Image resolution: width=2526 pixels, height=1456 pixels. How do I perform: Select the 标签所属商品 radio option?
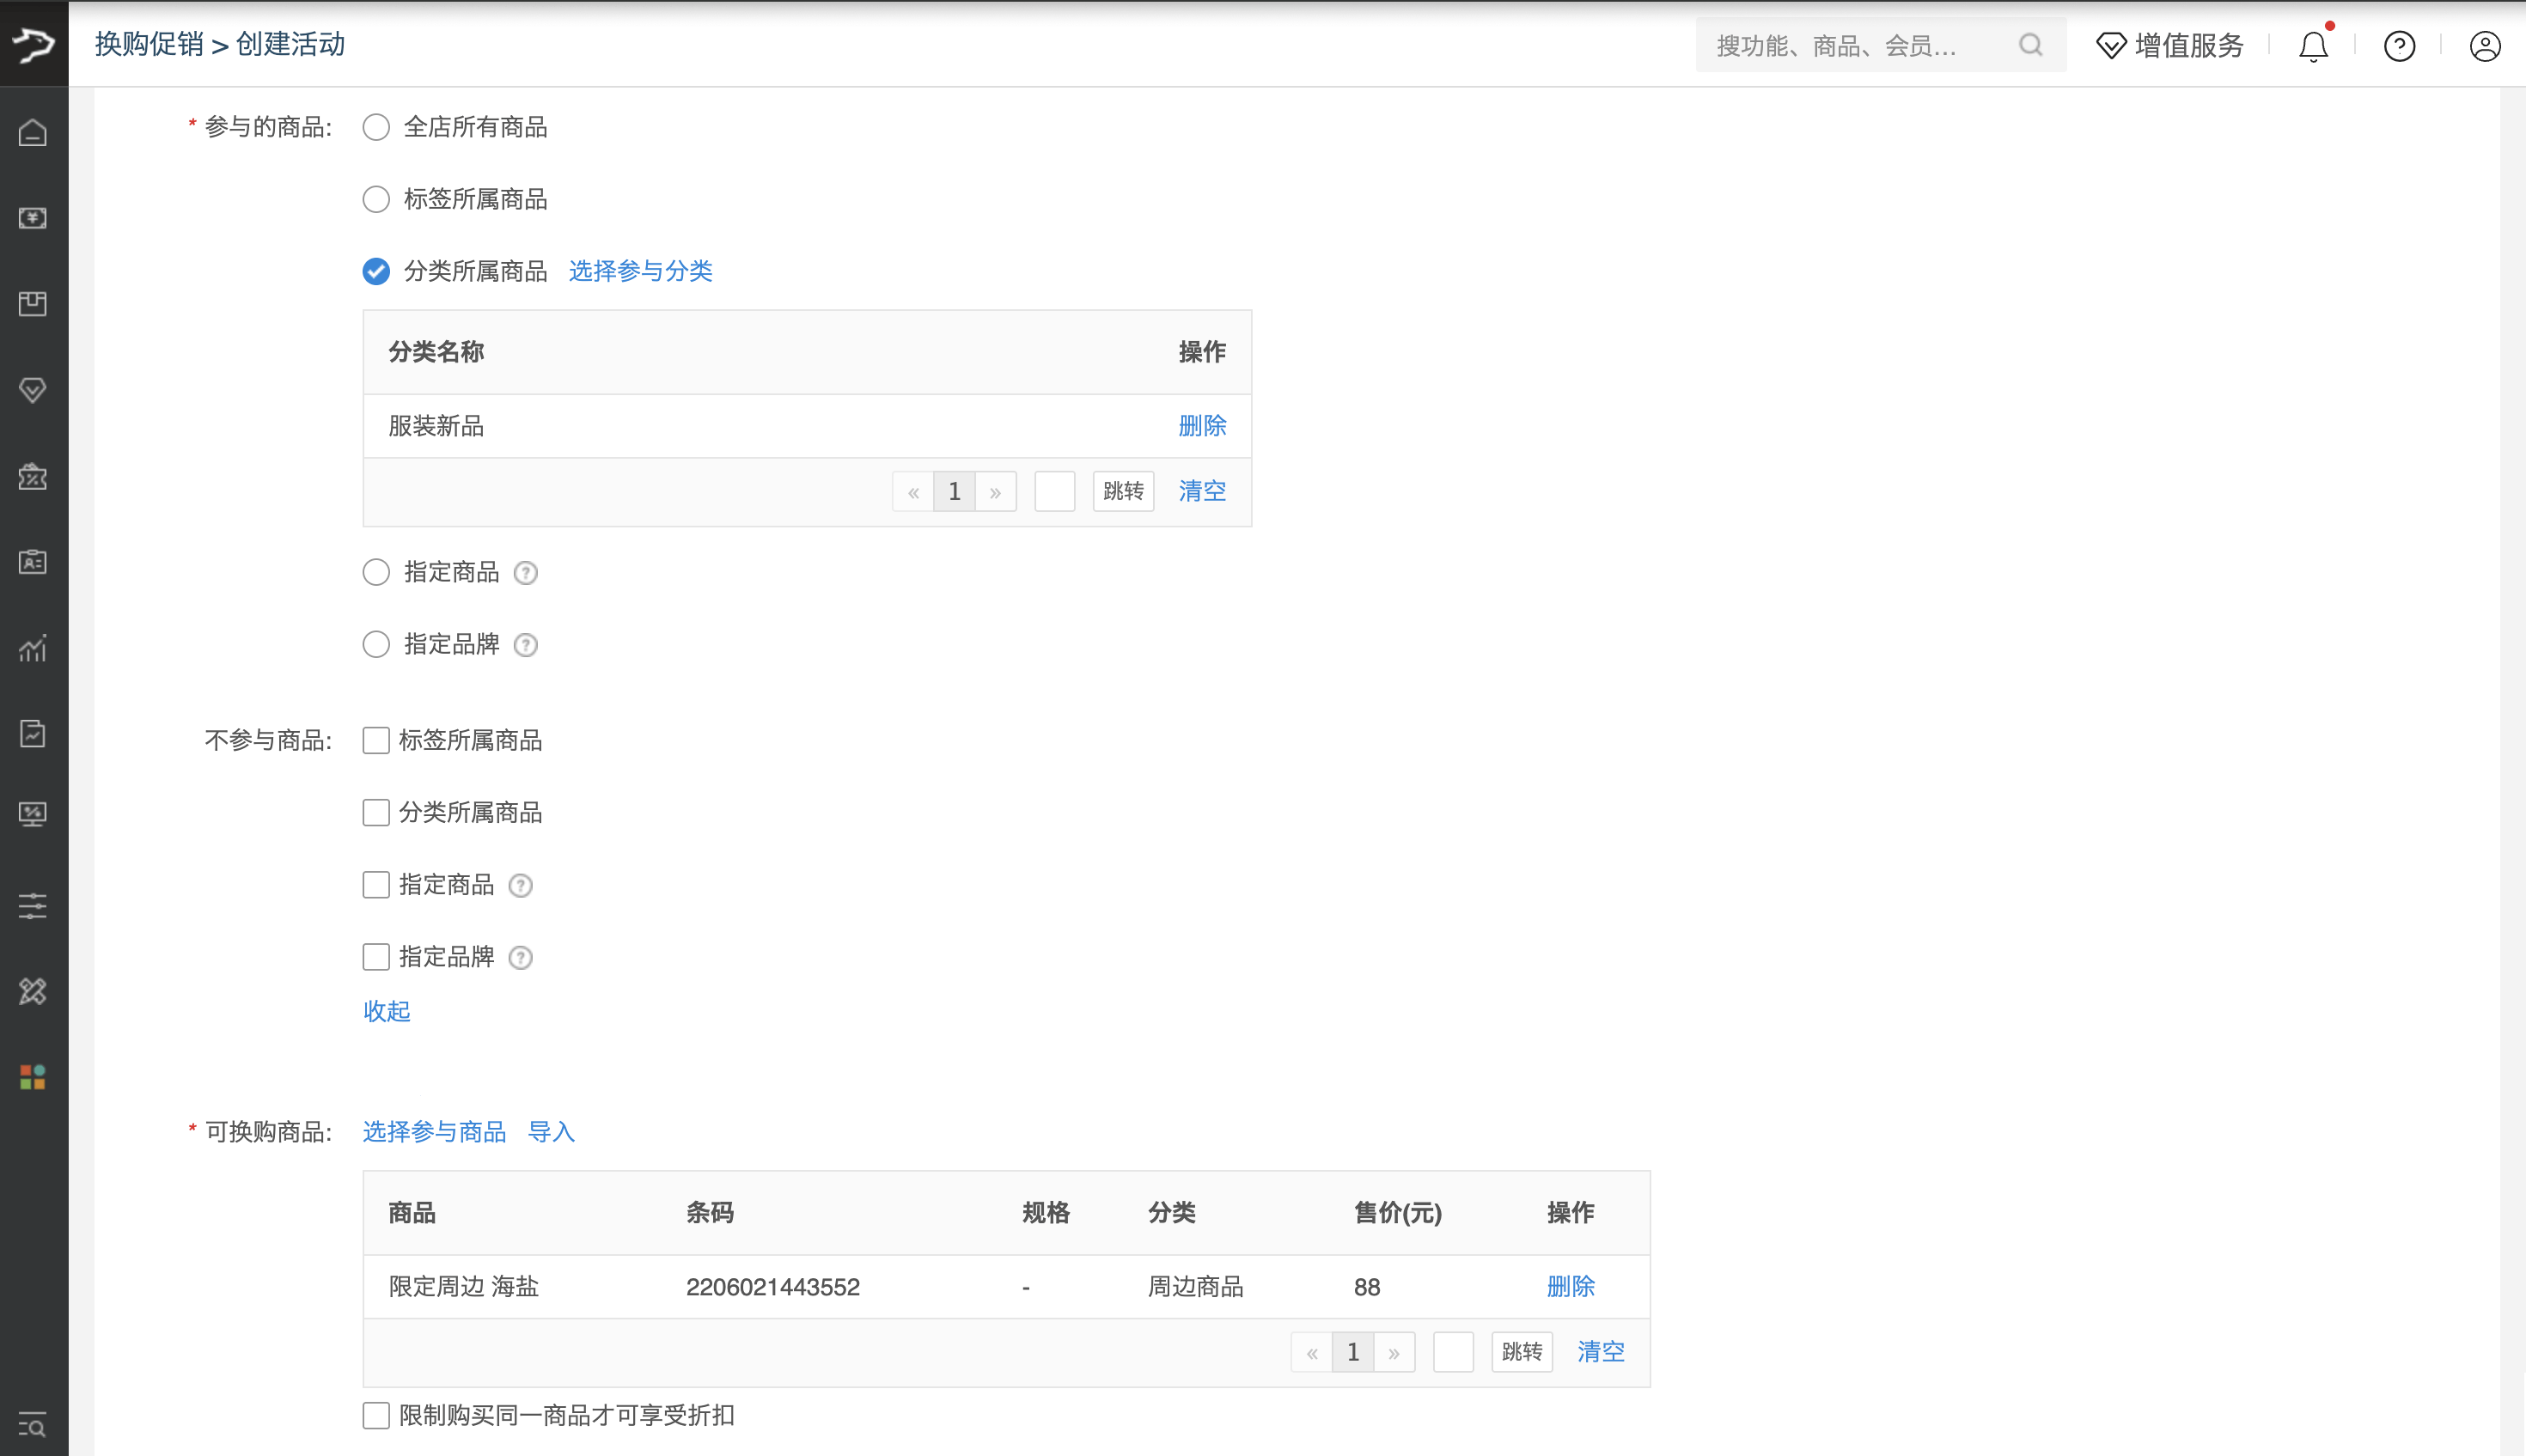(376, 199)
